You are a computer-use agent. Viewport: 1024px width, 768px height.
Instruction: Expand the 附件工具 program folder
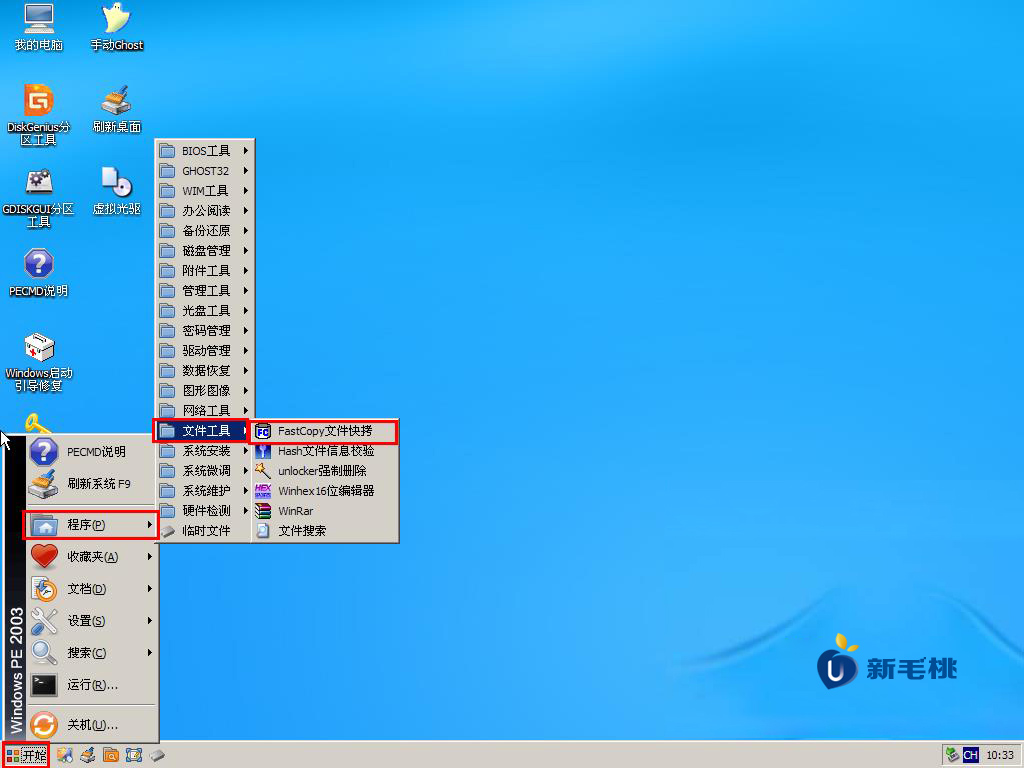tap(204, 271)
